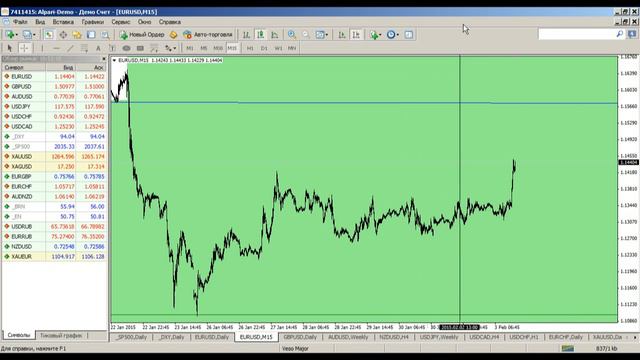Viewport: 640px width, 360px height.
Task: Open the Справка menu
Action: pos(170,22)
